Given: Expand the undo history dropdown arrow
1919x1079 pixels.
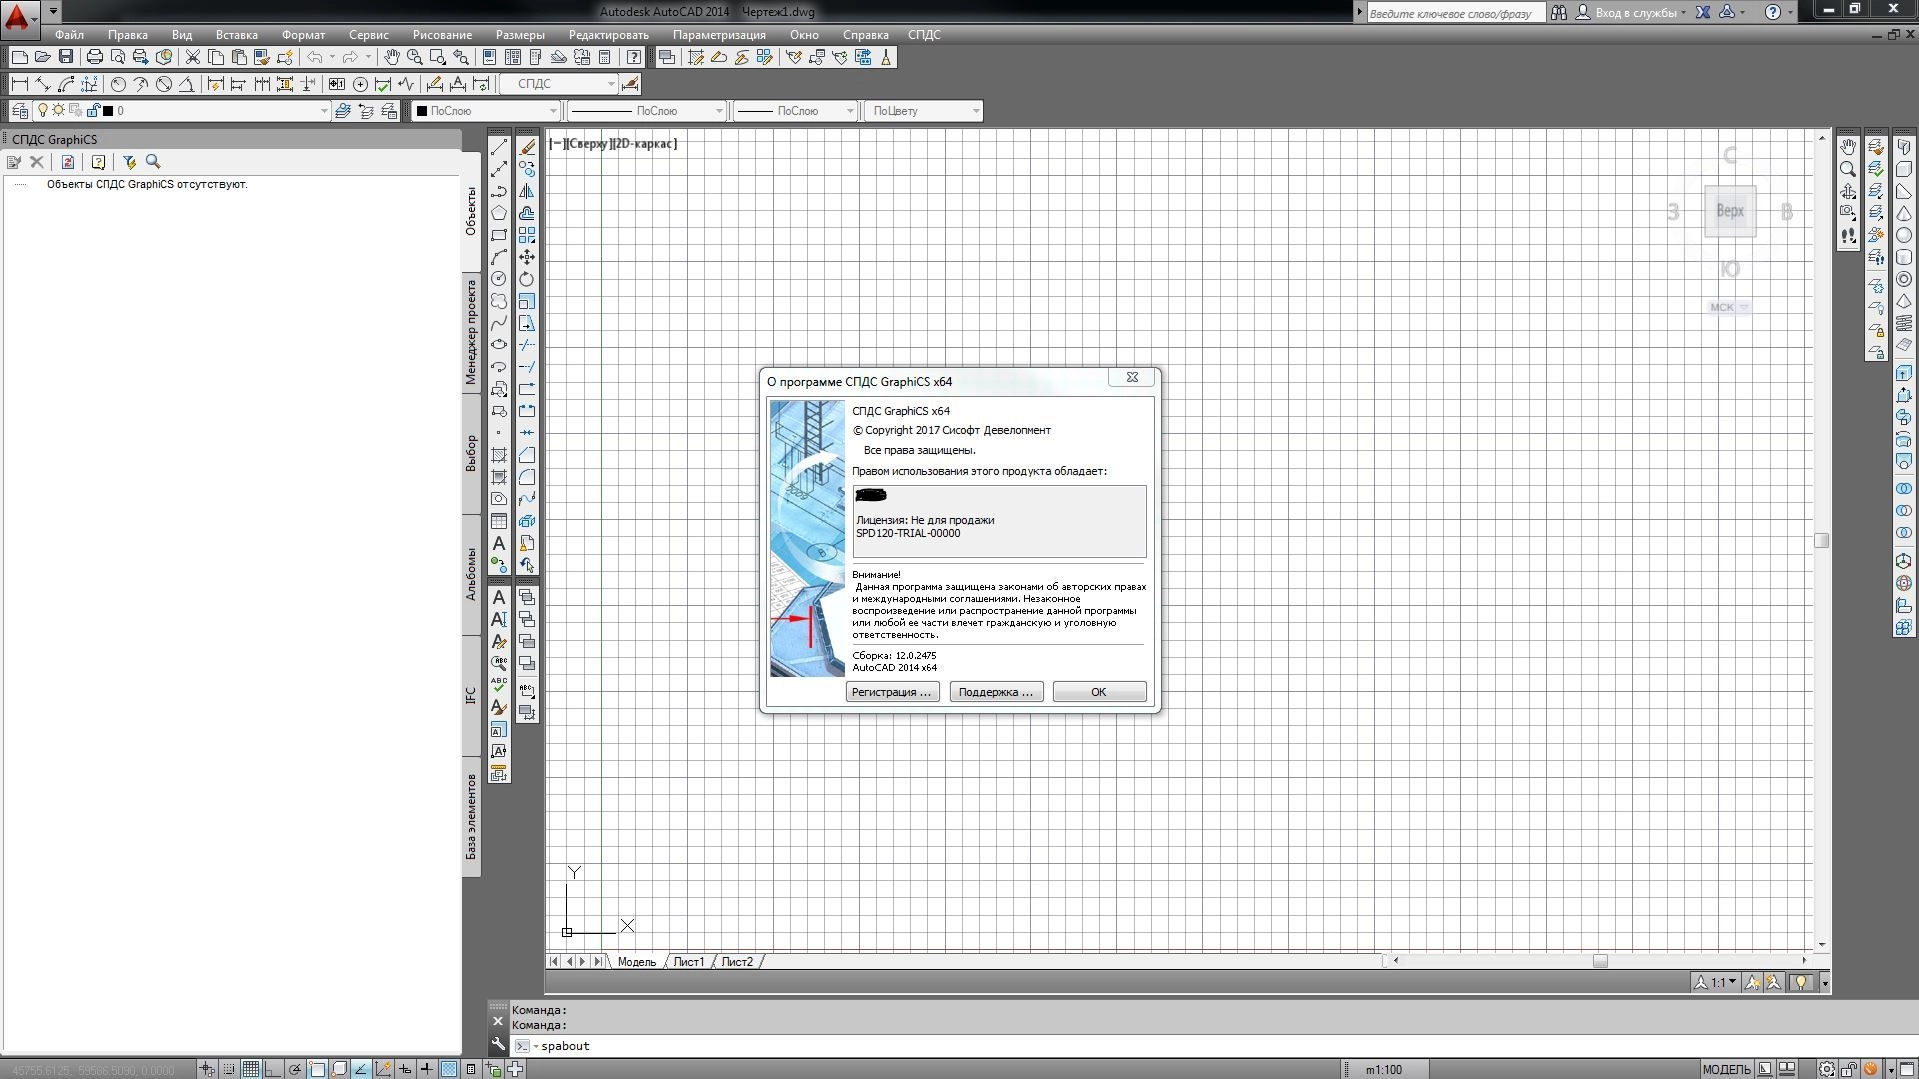Looking at the screenshot, I should click(332, 58).
